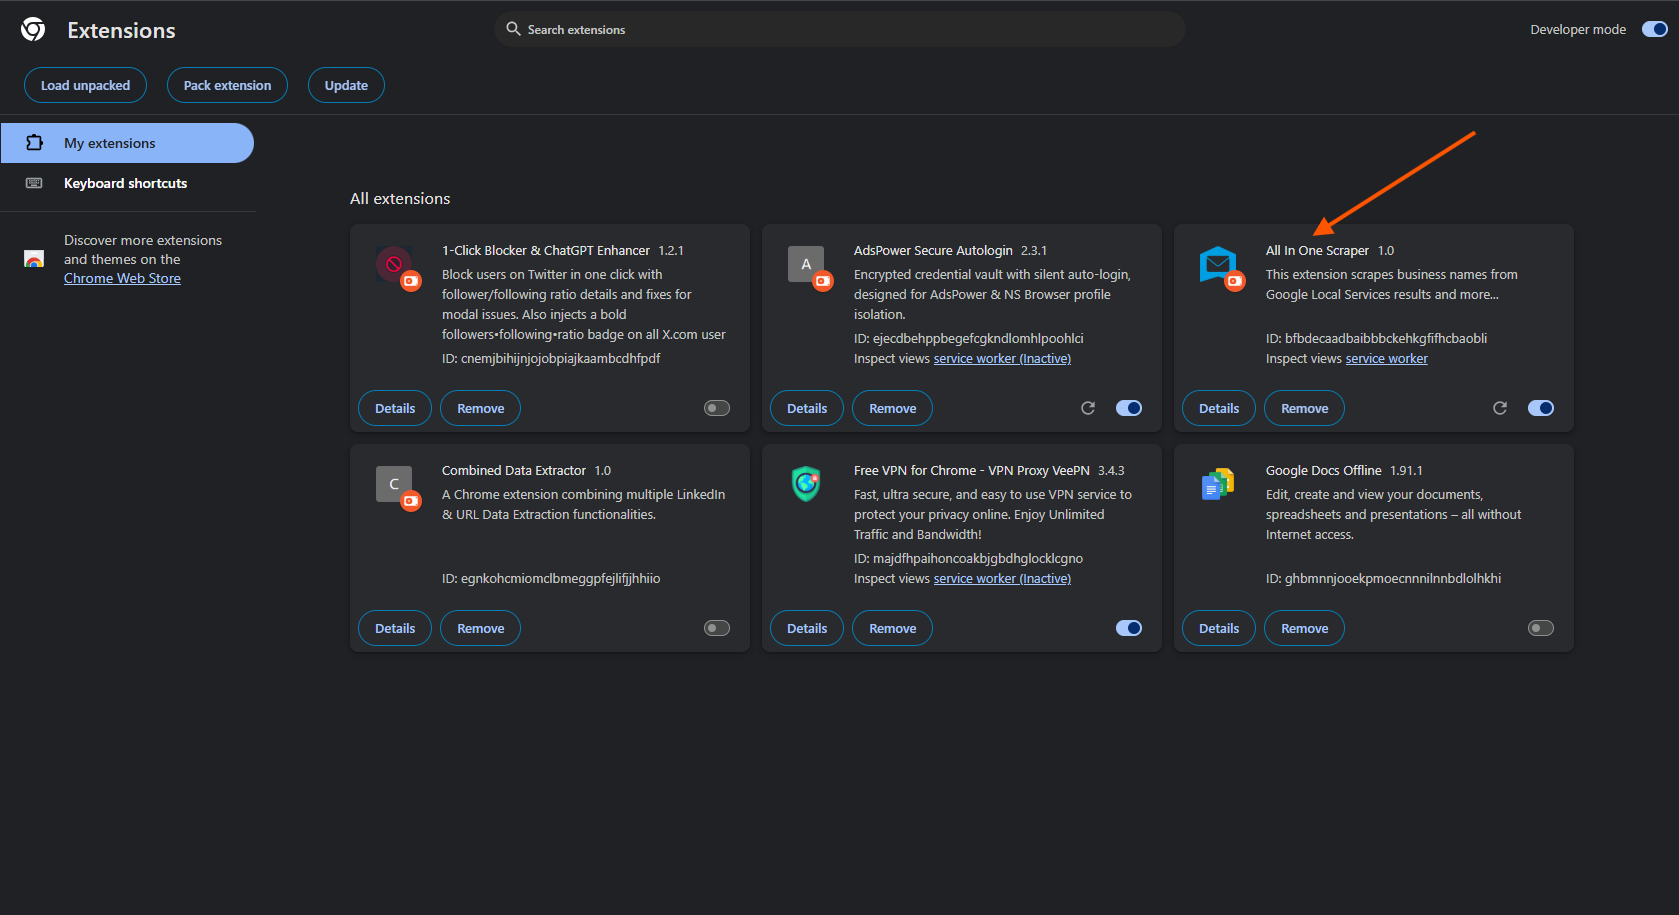Click the All In One Scraper envelope icon

tap(1218, 264)
